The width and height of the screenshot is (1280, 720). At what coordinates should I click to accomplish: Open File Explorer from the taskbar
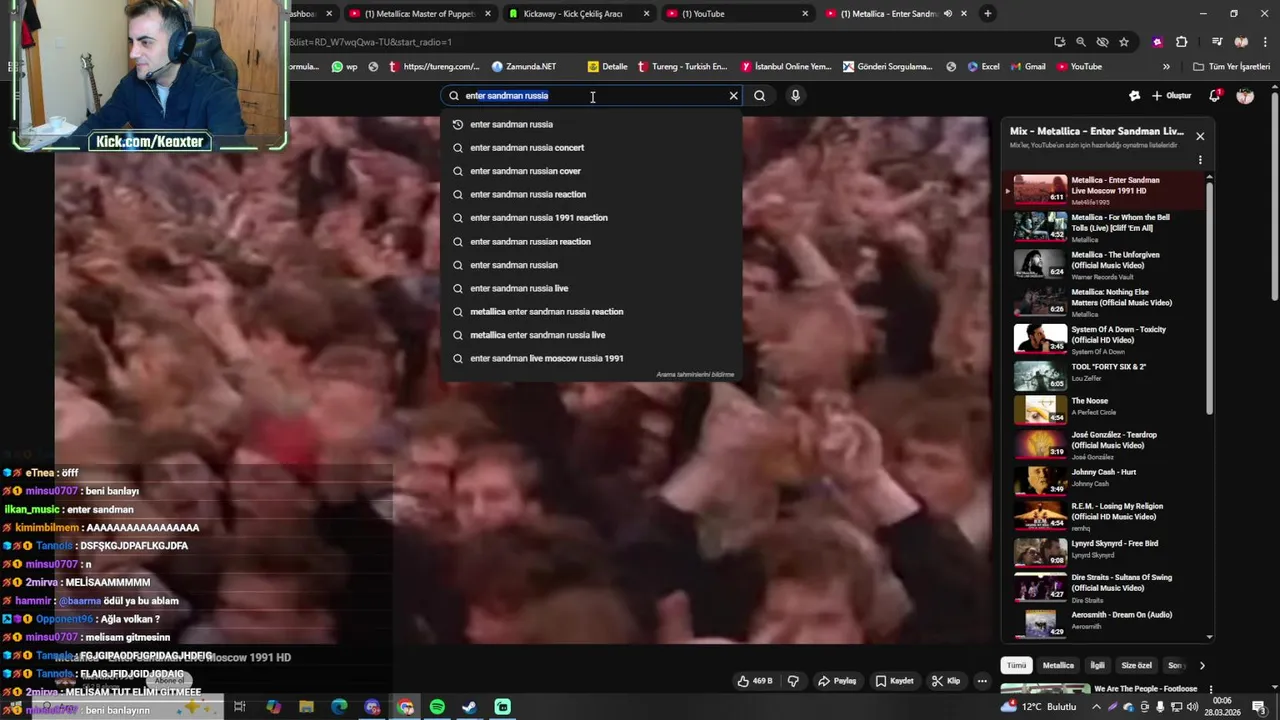coord(306,707)
